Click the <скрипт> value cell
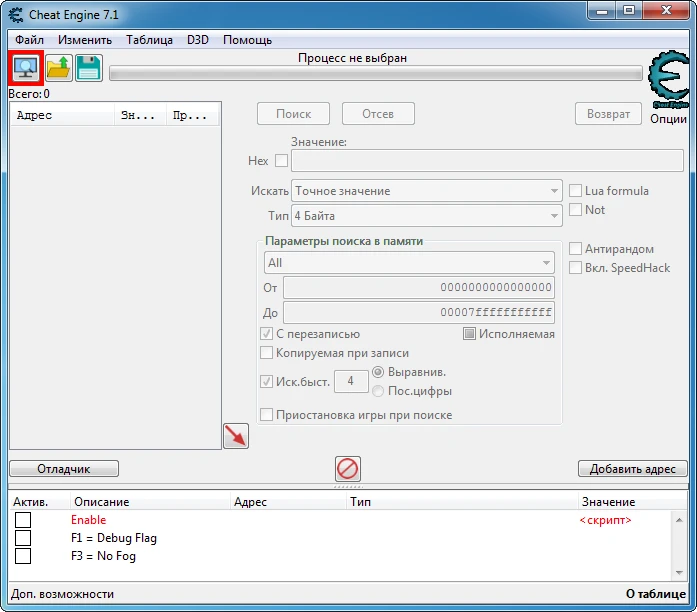The height and width of the screenshot is (612, 697). pyautogui.click(x=605, y=520)
